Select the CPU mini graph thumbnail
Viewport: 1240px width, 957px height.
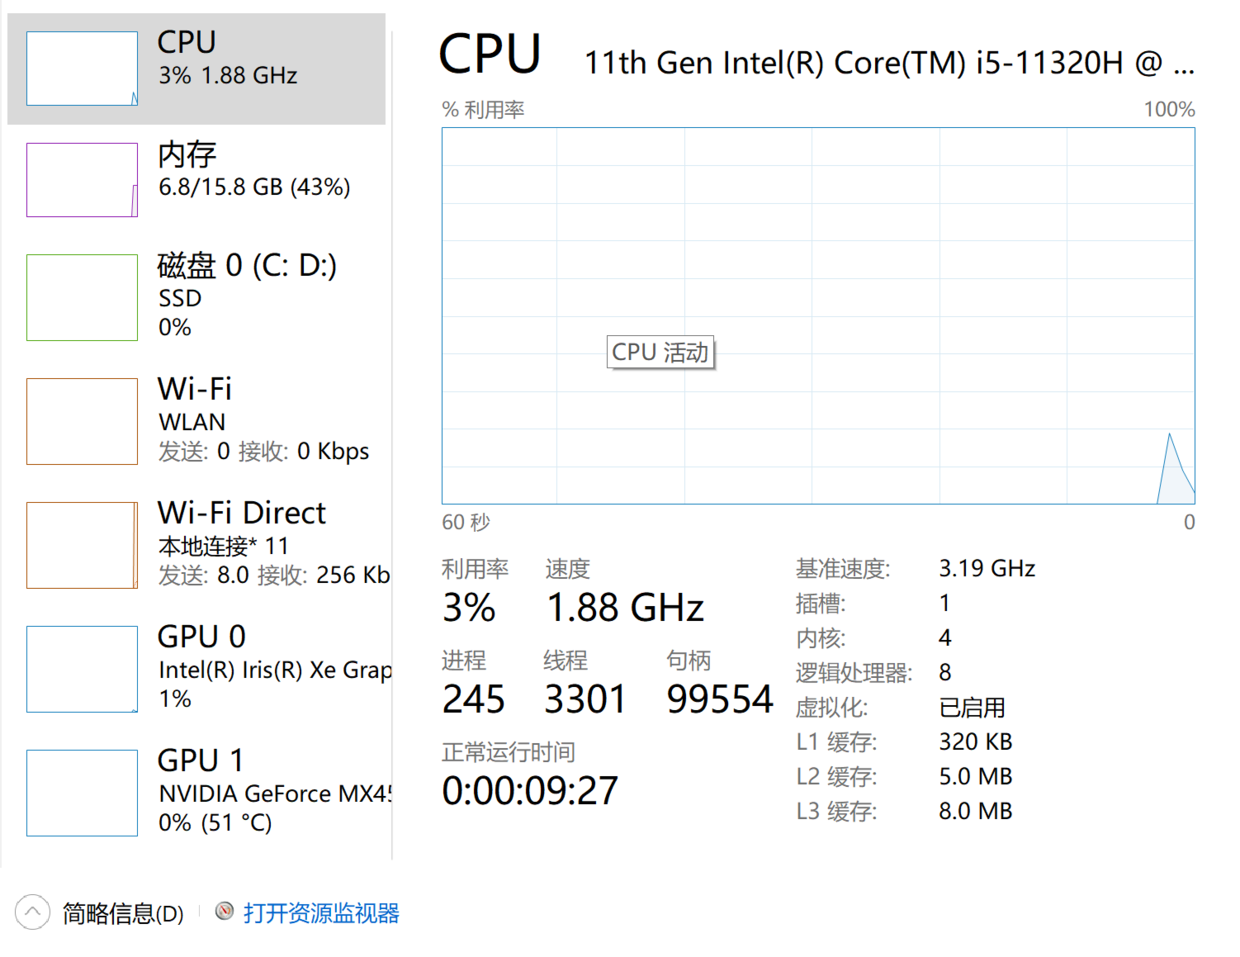coord(82,68)
